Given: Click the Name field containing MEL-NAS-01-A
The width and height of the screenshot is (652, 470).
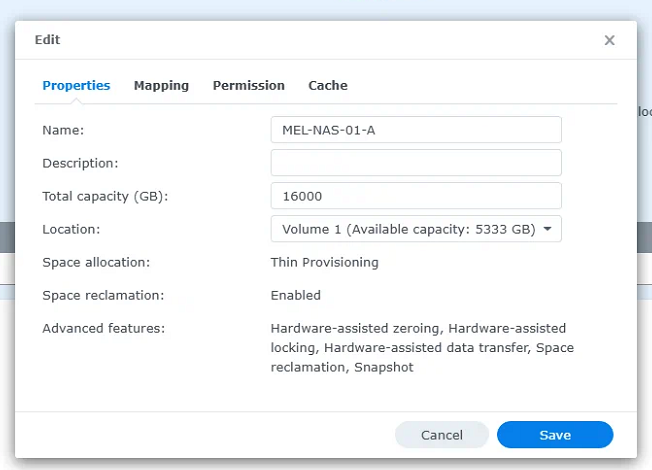Looking at the screenshot, I should tap(415, 130).
